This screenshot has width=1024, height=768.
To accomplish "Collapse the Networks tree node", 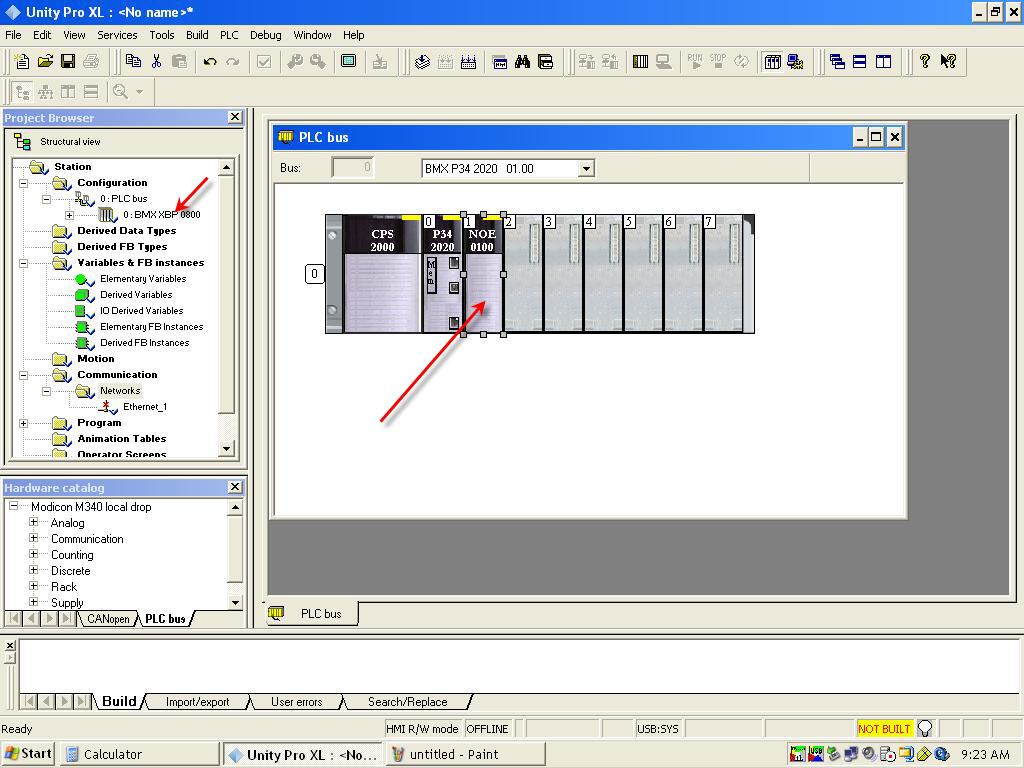I will coord(46,391).
